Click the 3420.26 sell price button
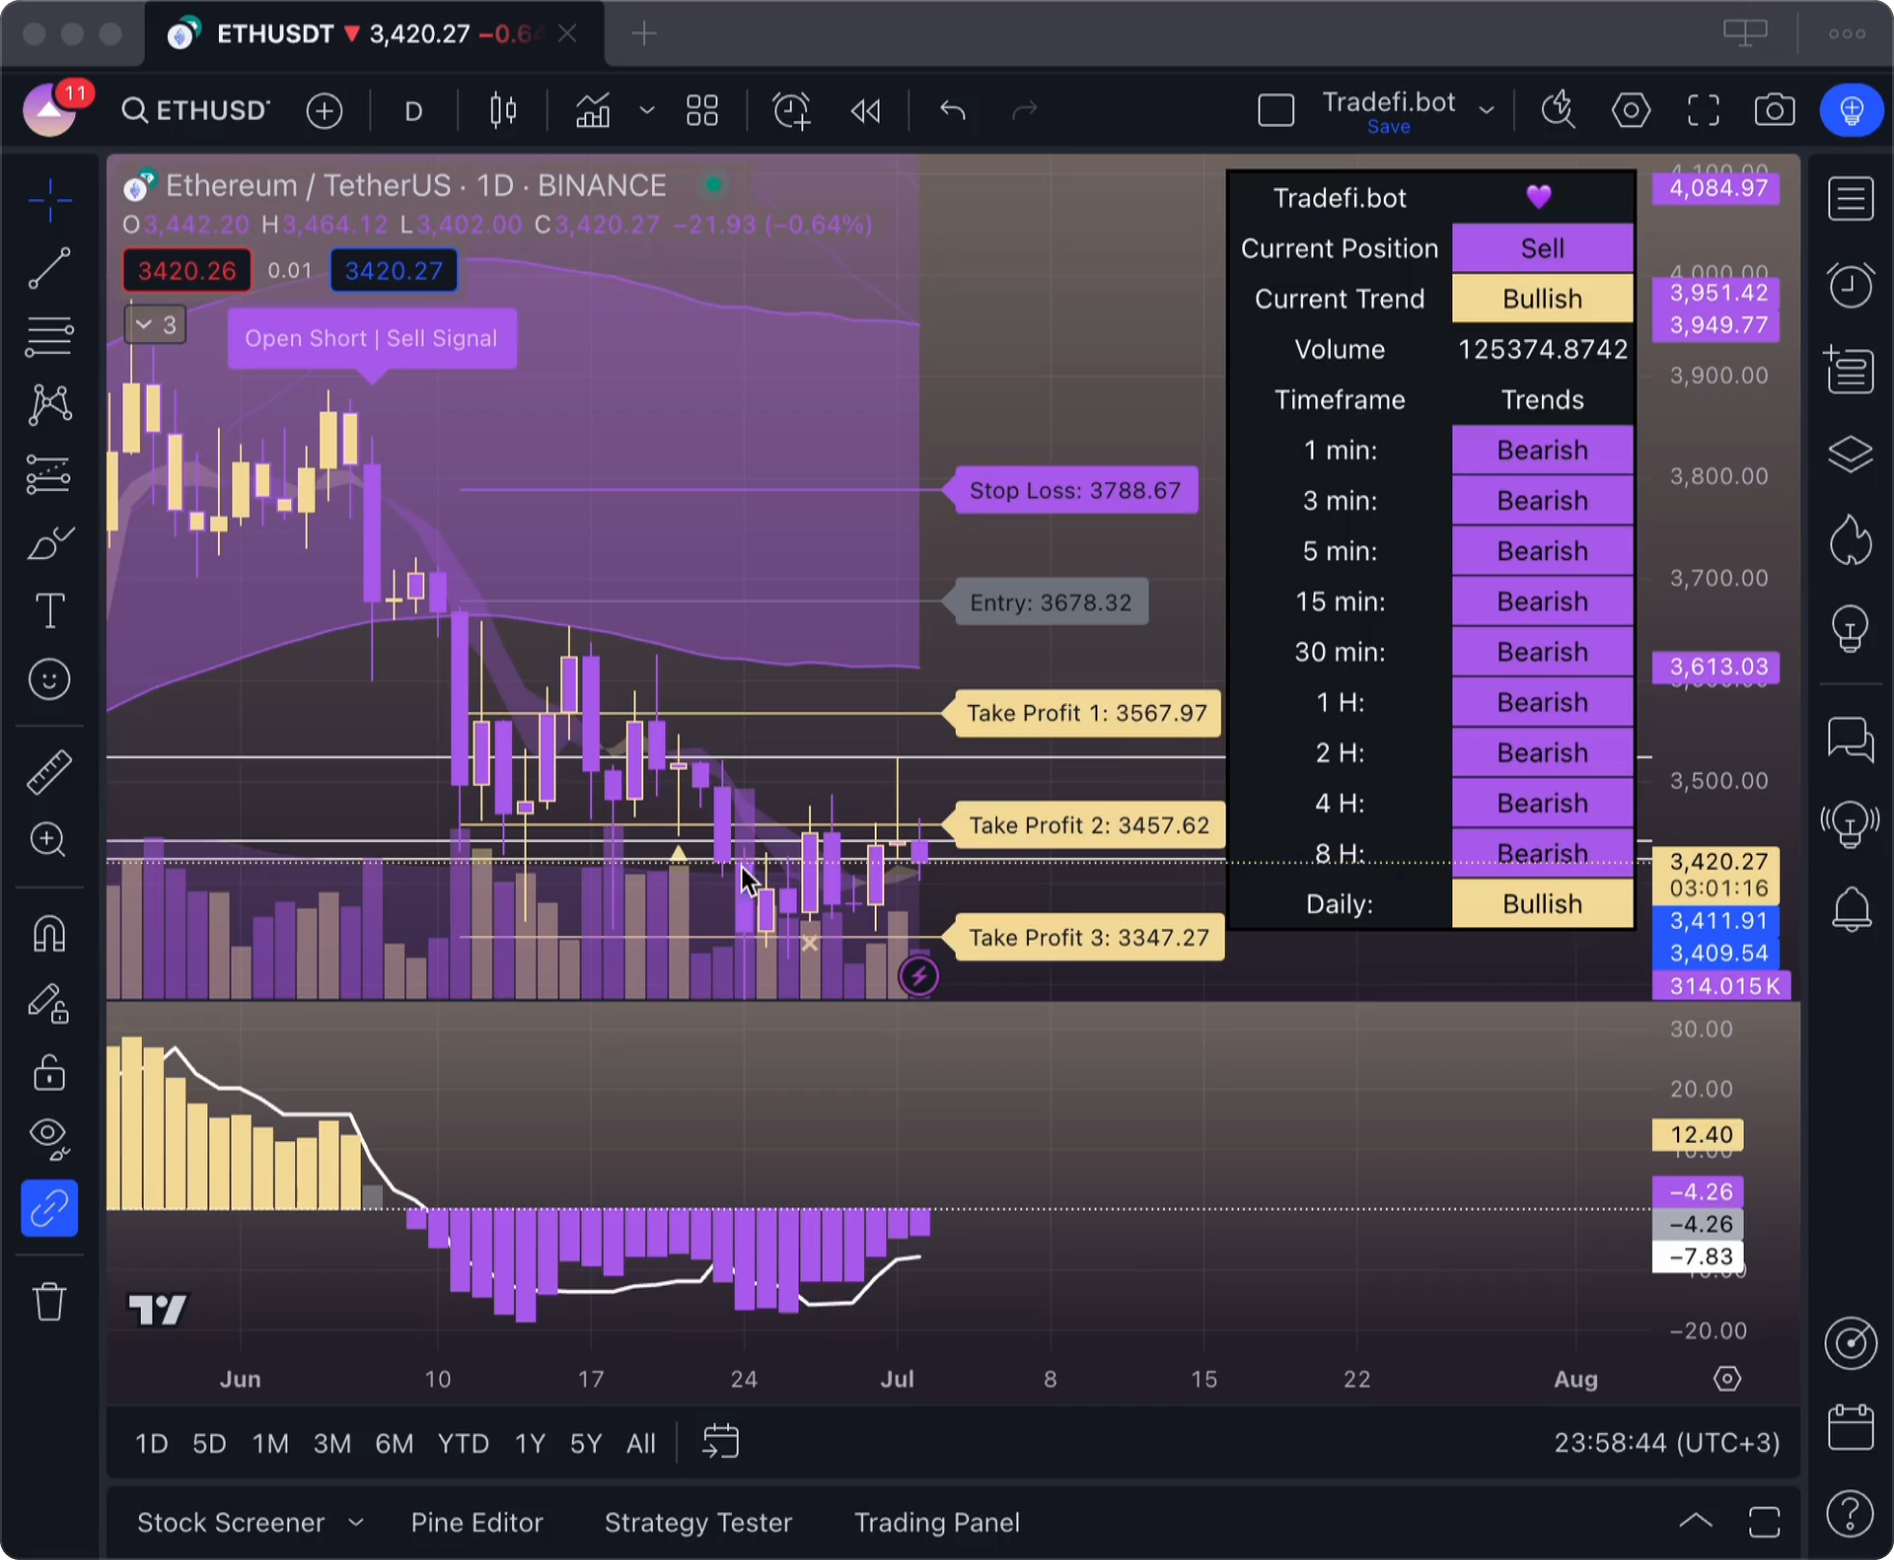The image size is (1894, 1560). (x=187, y=271)
